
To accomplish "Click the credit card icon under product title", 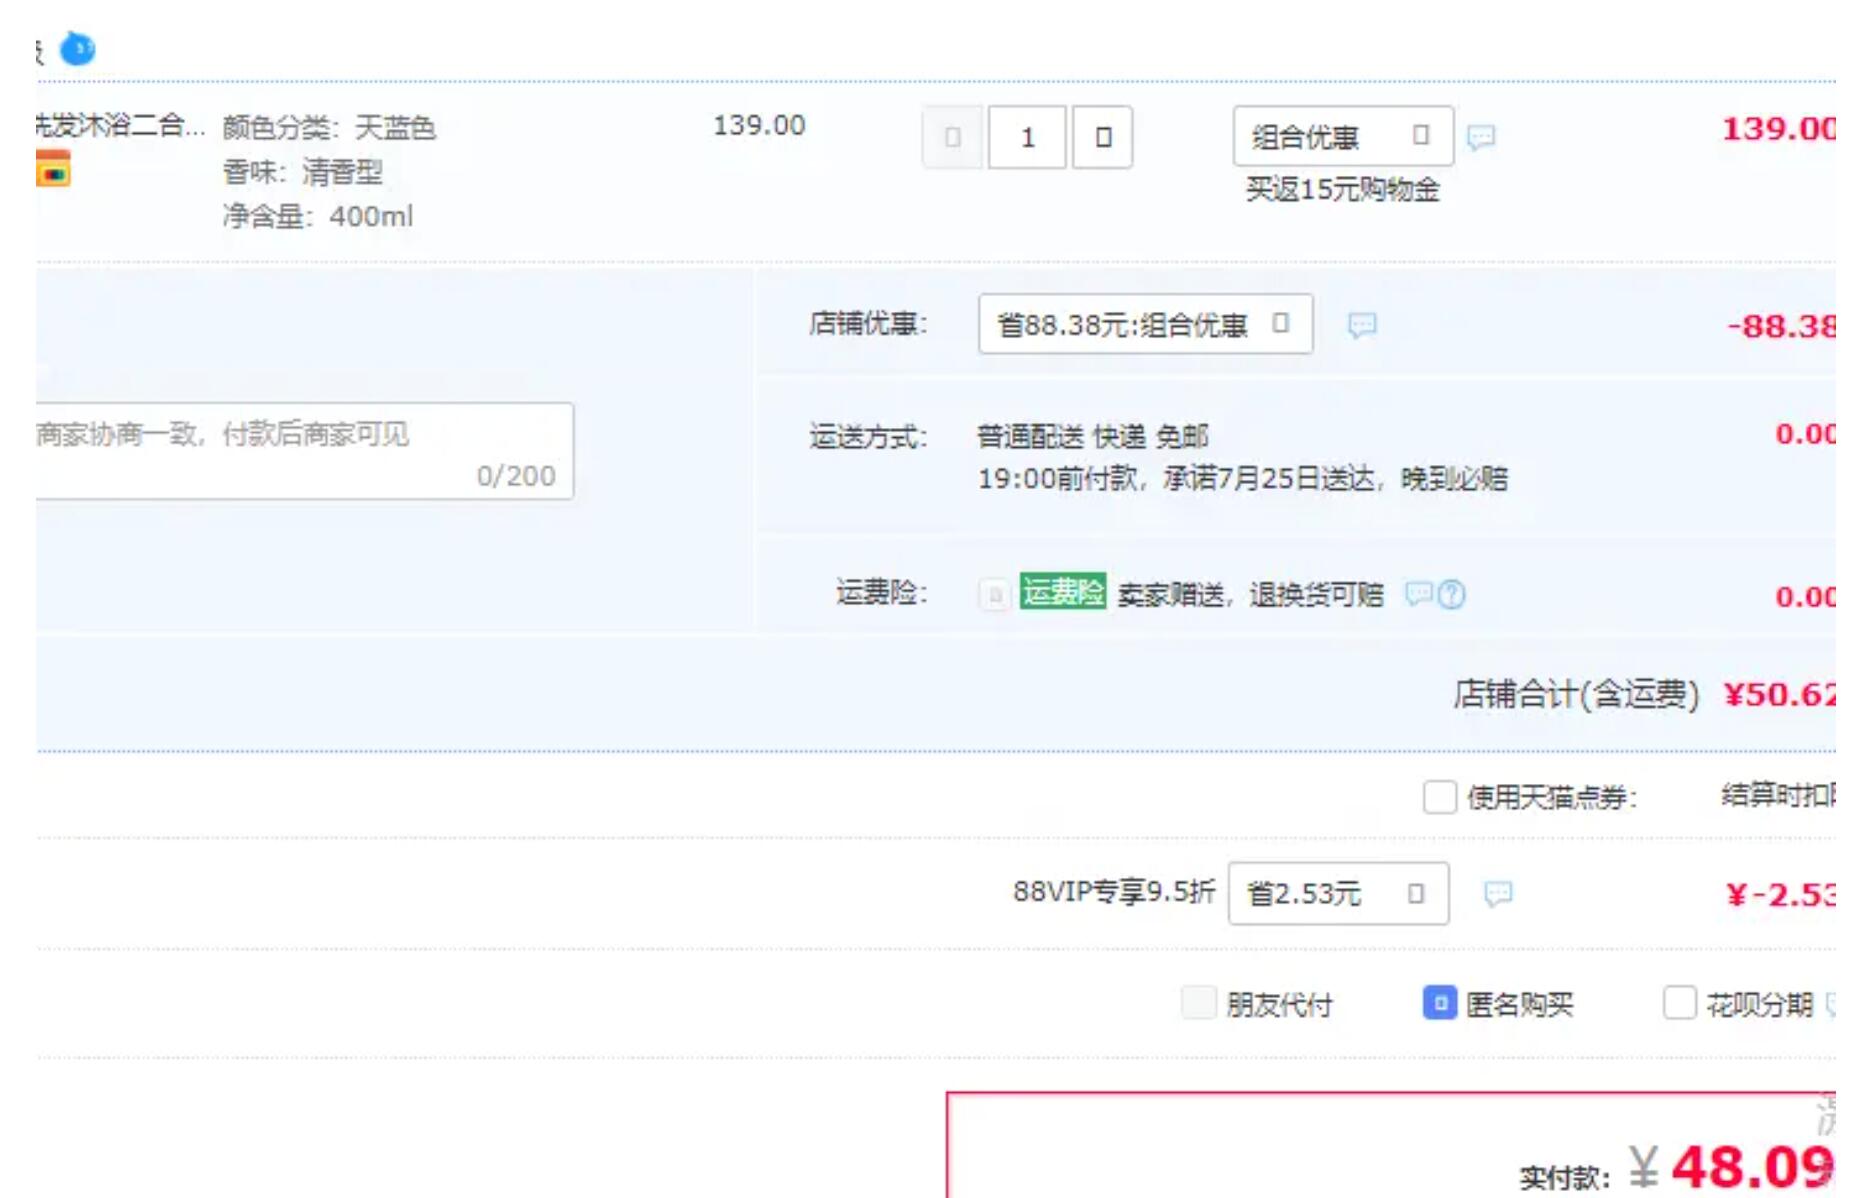I will pos(53,169).
